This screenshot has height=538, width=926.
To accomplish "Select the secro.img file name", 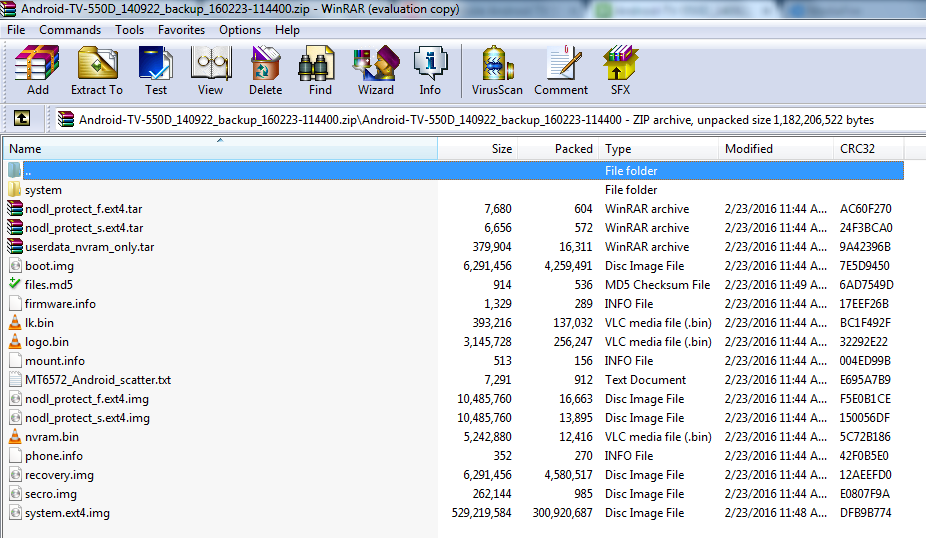I will [x=51, y=494].
